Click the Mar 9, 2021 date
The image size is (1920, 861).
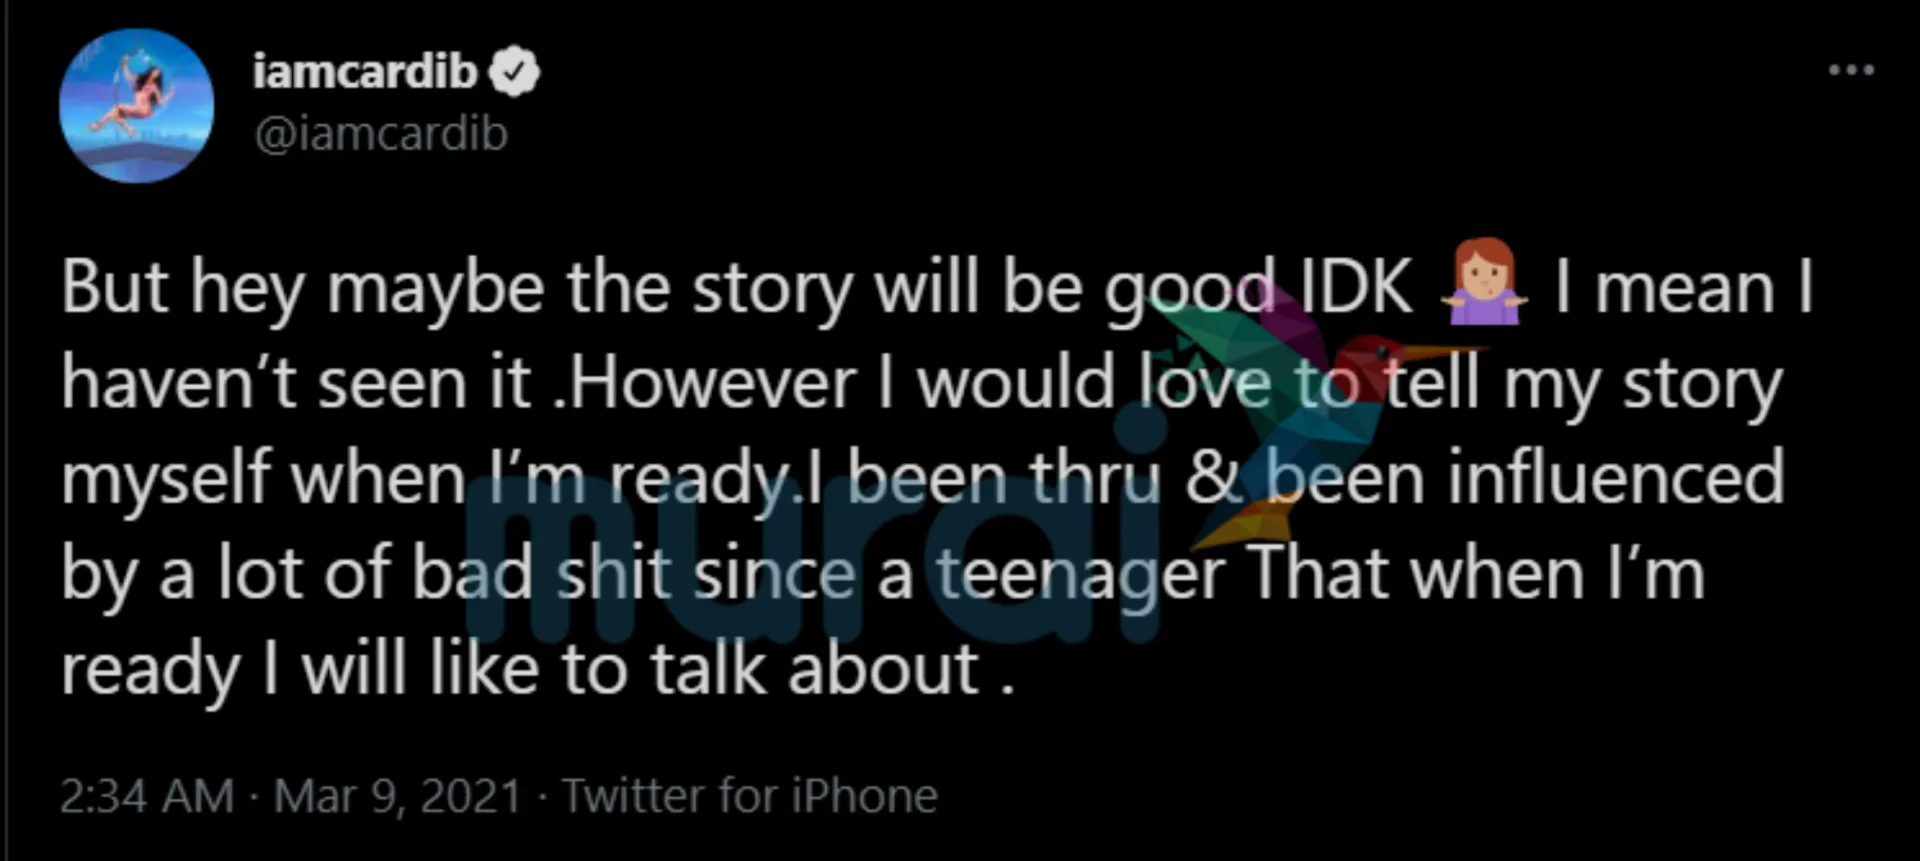(398, 797)
